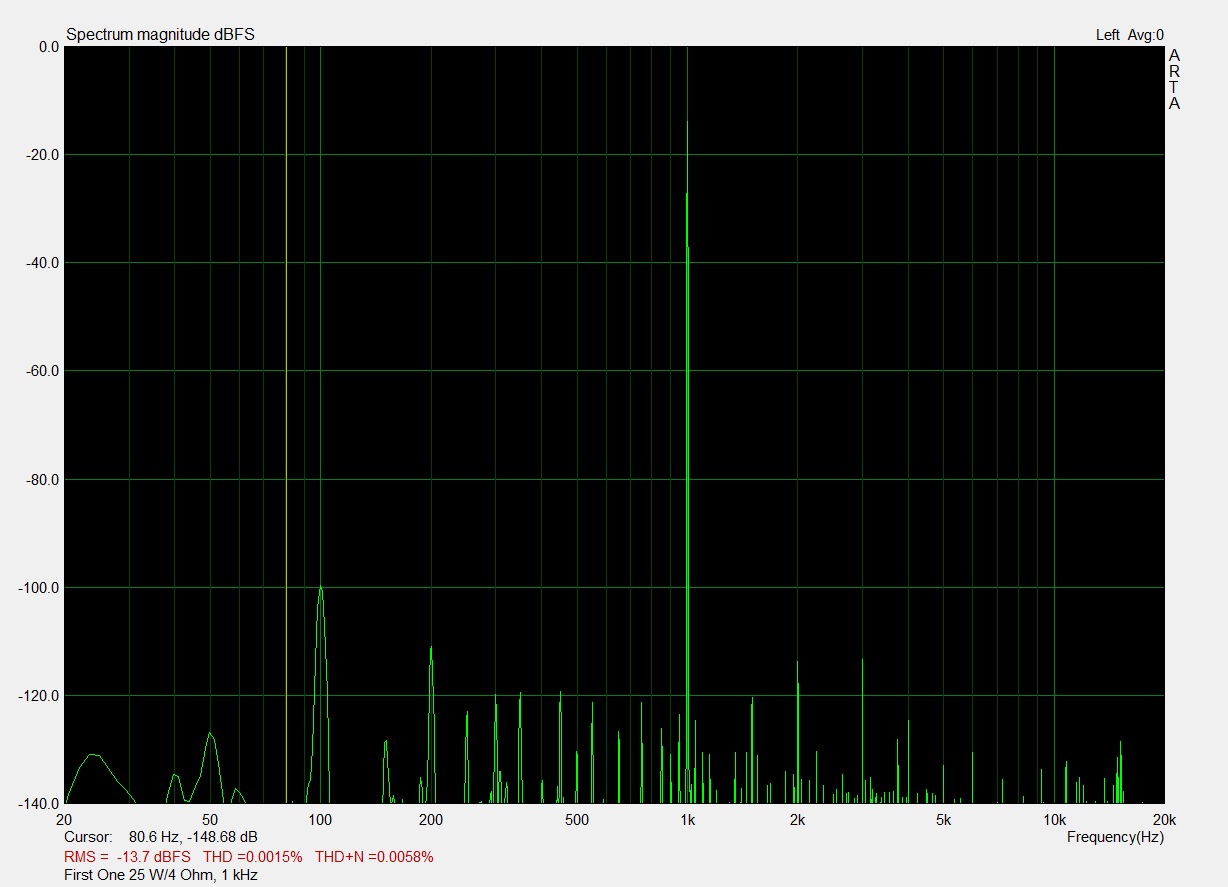This screenshot has height=887, width=1228.
Task: Click the 2k frequency axis label
Action: point(797,820)
